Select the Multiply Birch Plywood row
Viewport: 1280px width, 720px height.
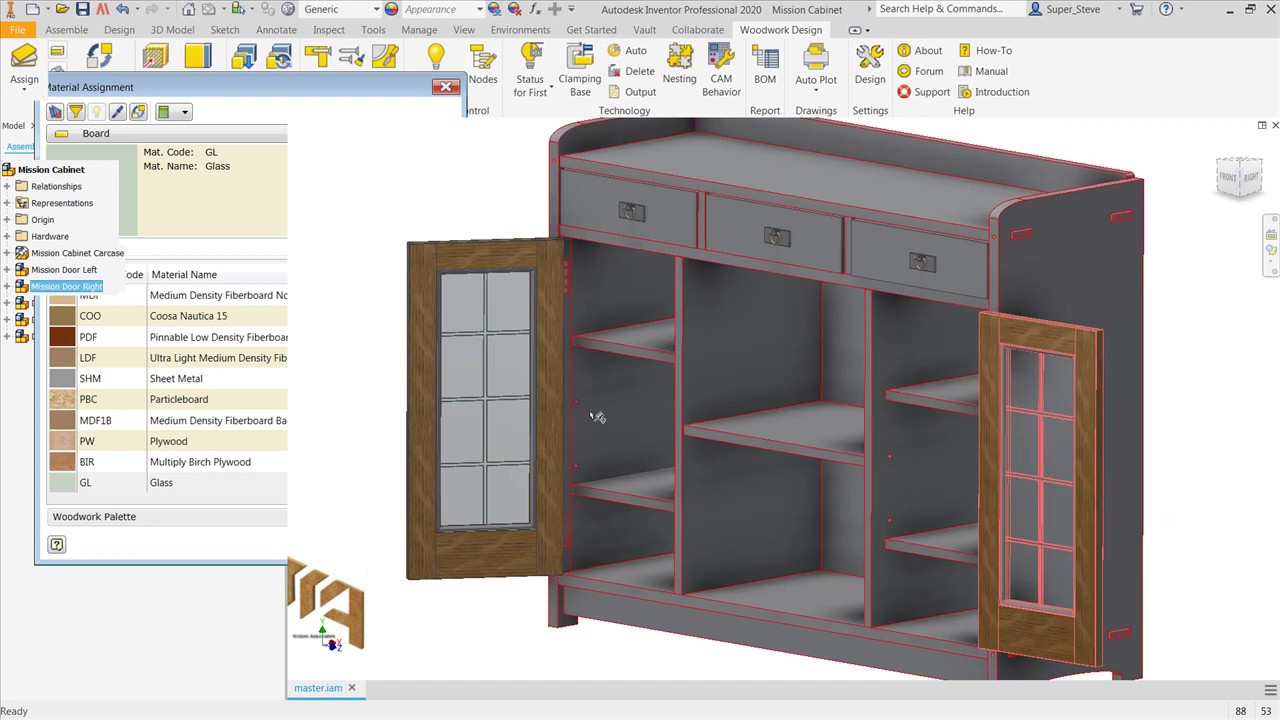[167, 462]
